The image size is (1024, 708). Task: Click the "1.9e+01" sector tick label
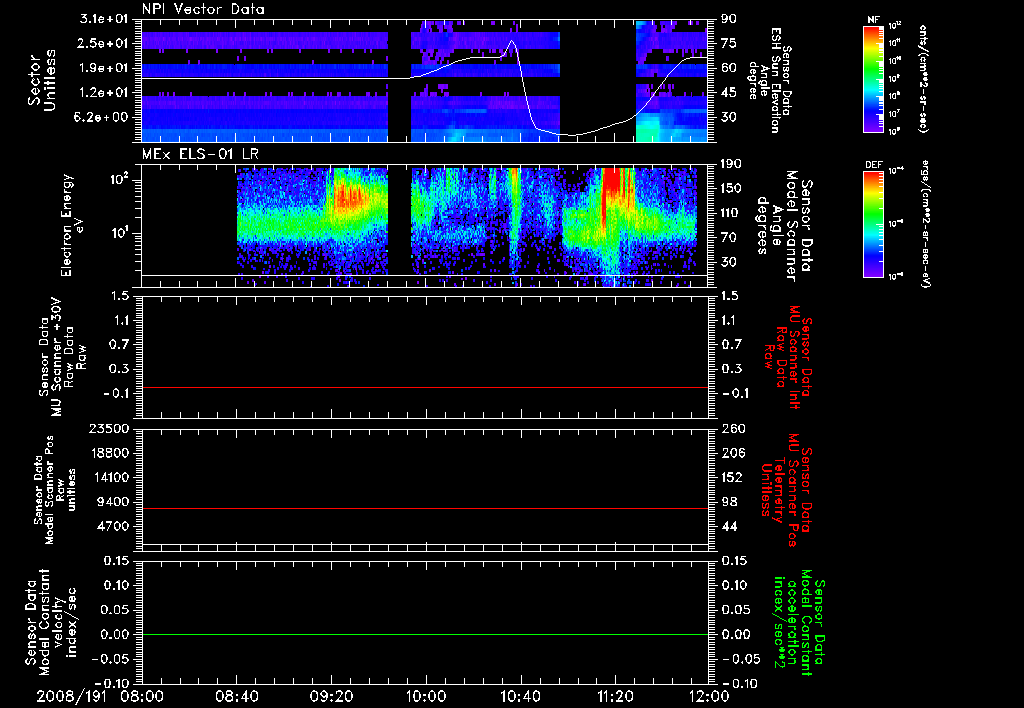pyautogui.click(x=104, y=68)
